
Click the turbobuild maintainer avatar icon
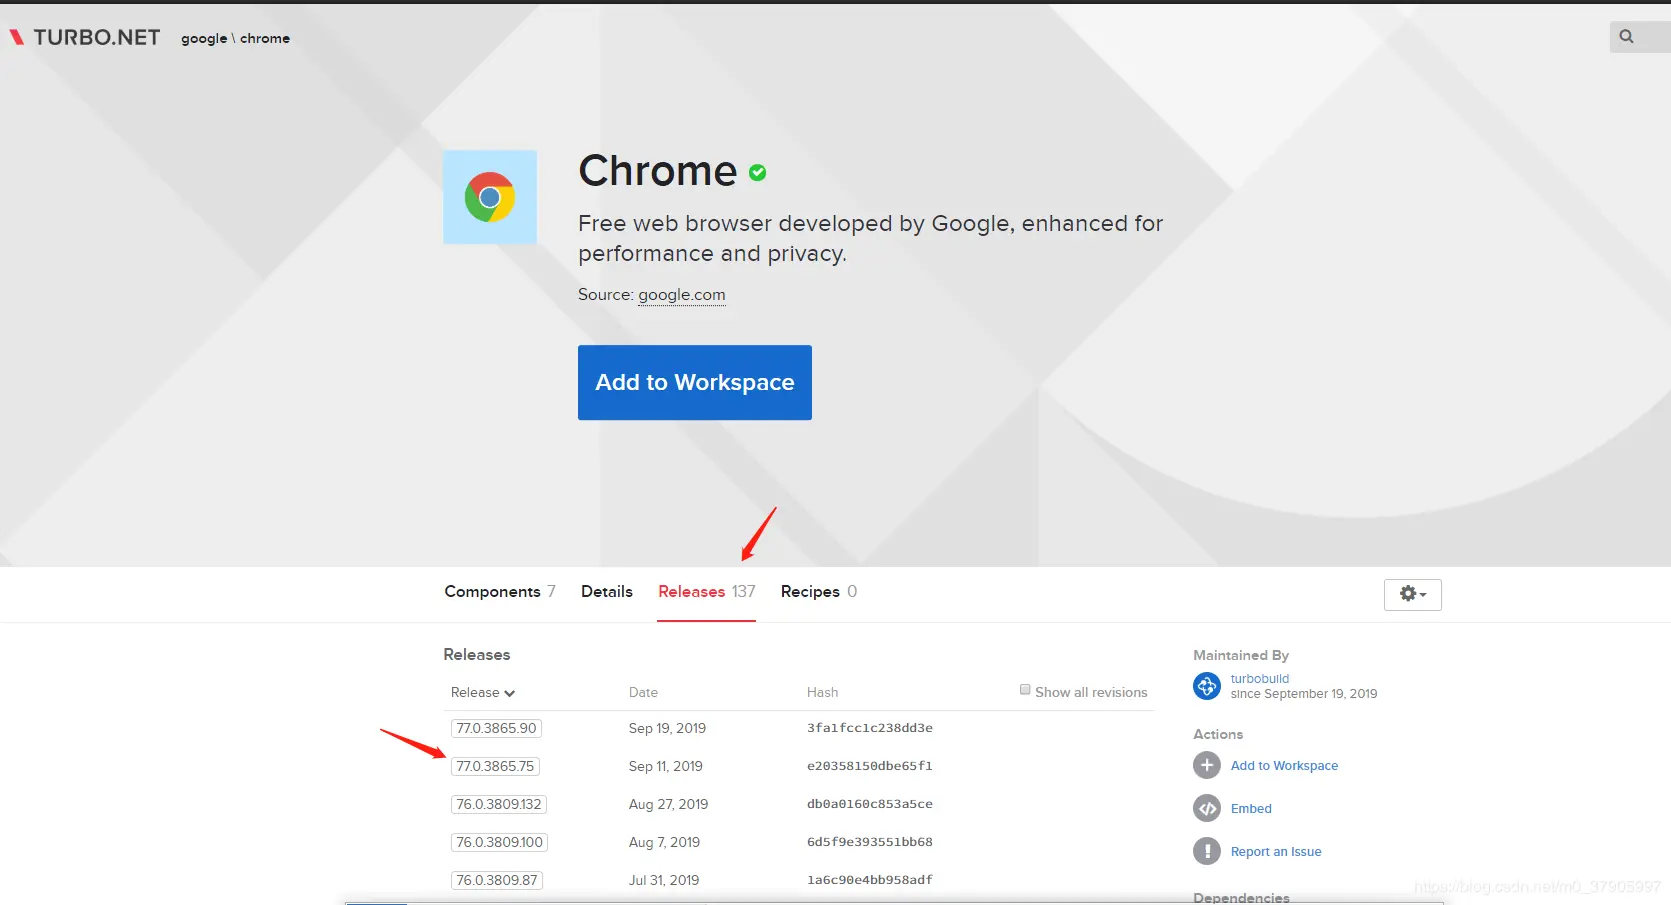1207,686
